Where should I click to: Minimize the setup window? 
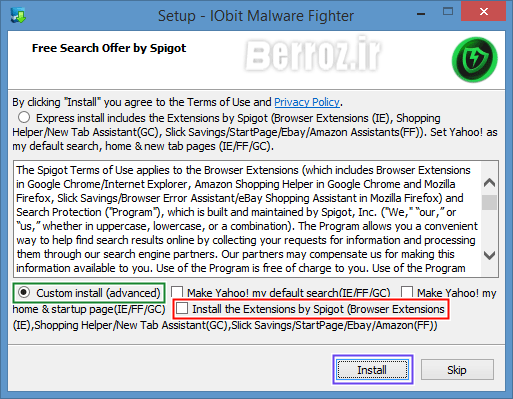point(421,14)
